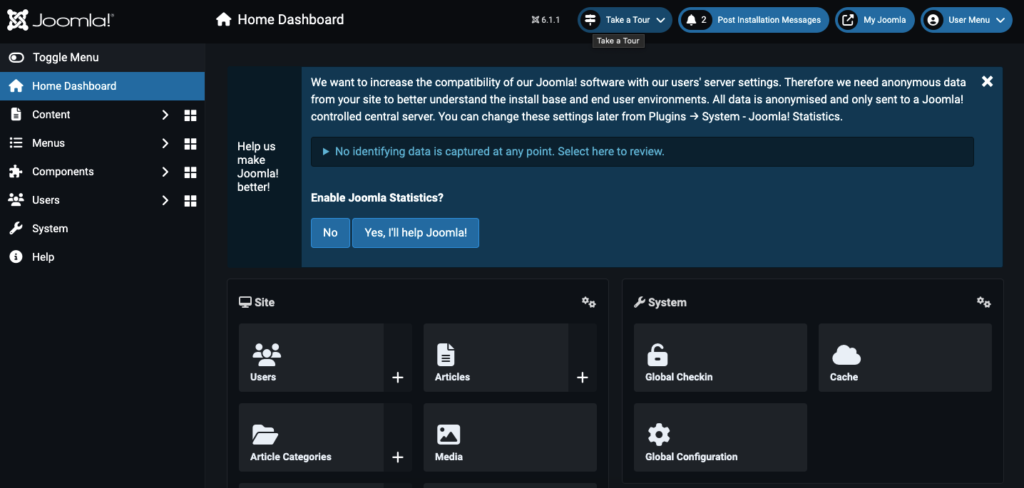Image resolution: width=1024 pixels, height=488 pixels.
Task: Open the Media tile
Action: point(510,438)
